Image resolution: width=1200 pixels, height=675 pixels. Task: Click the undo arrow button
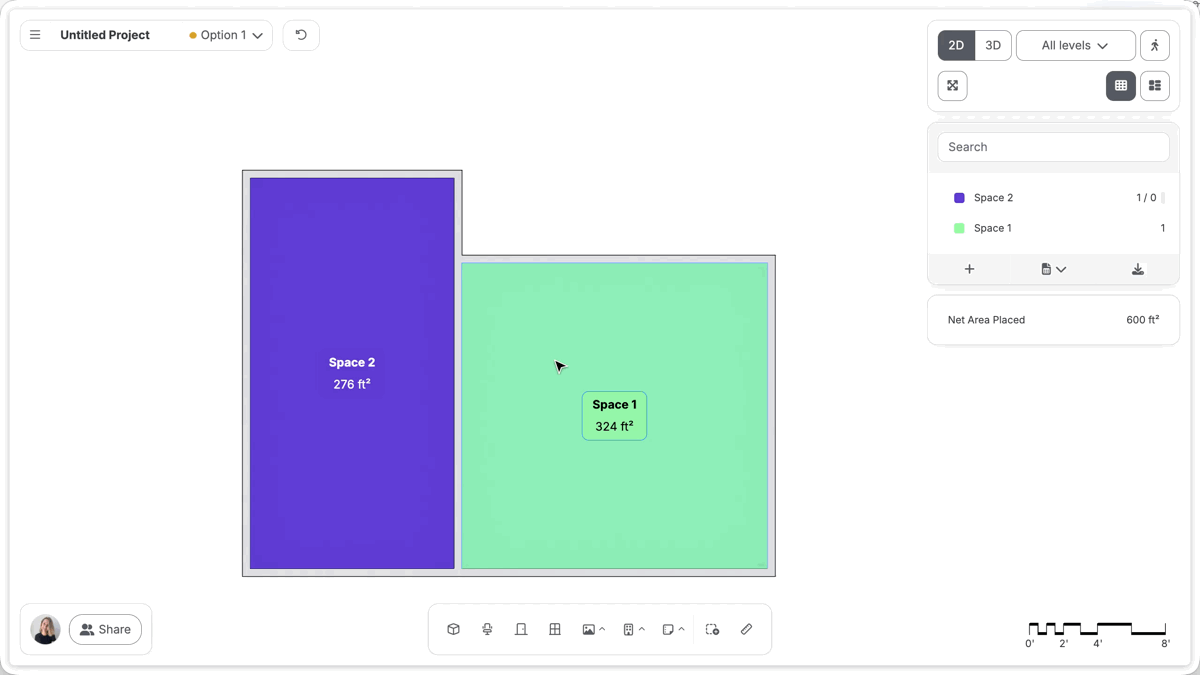pos(301,35)
